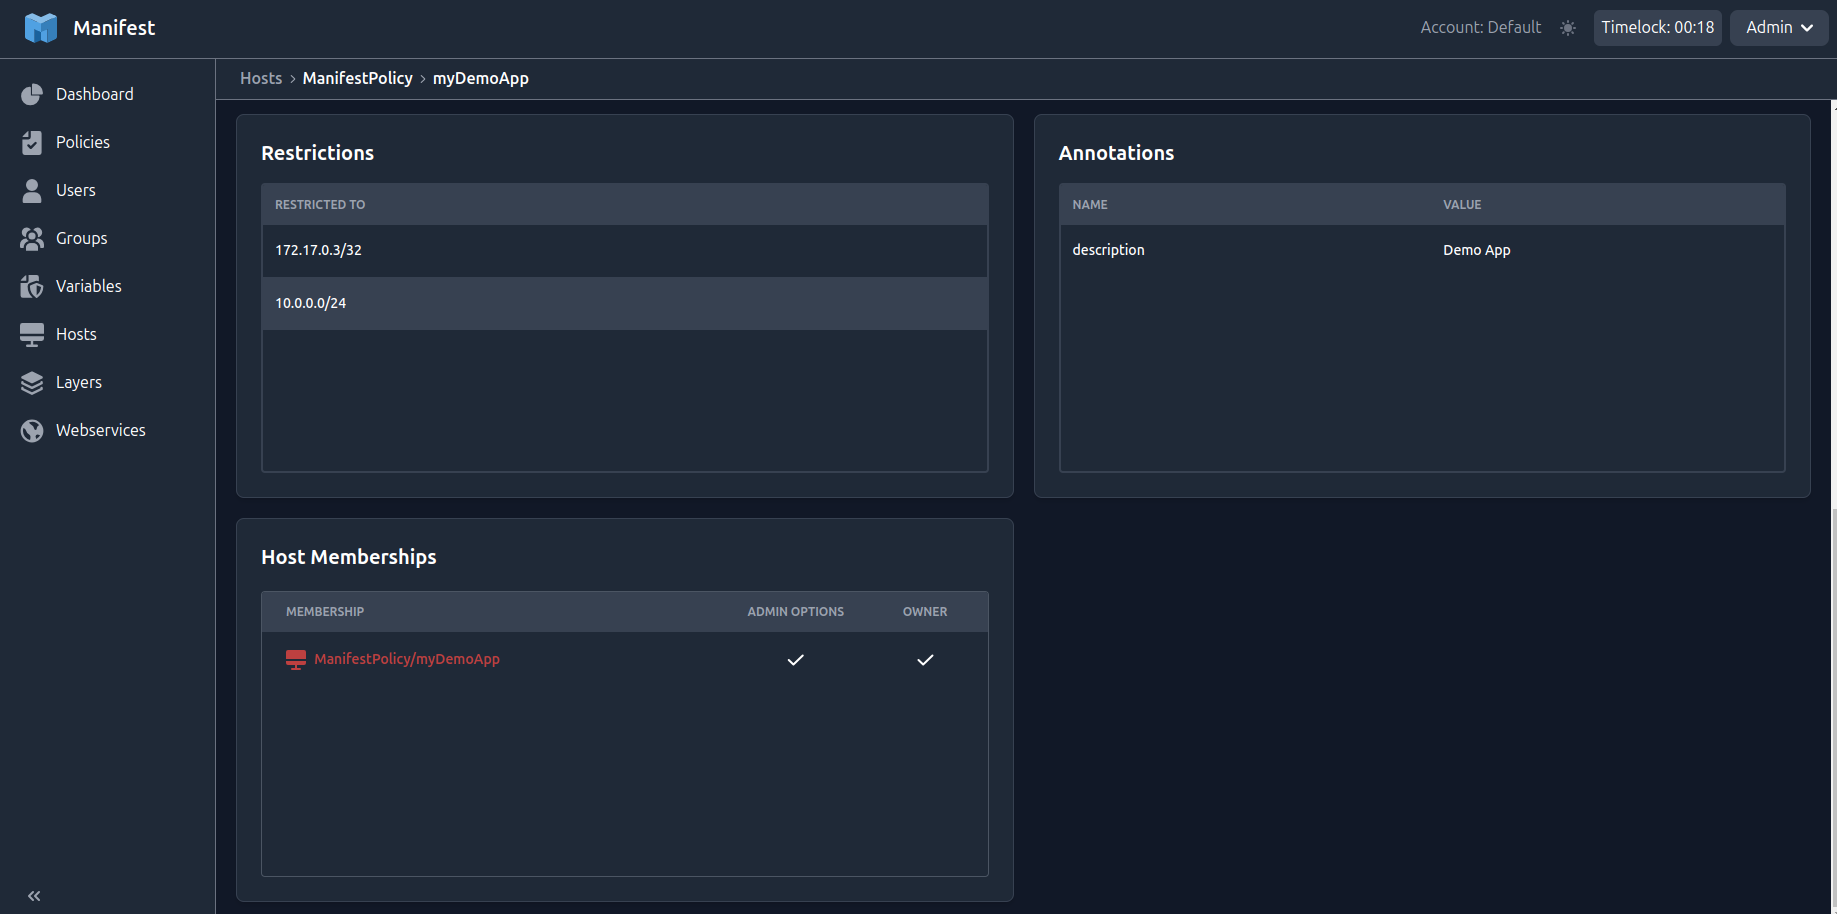Open ManifestPolicy/myDemoApp membership link
The width and height of the screenshot is (1837, 914).
[x=407, y=659]
